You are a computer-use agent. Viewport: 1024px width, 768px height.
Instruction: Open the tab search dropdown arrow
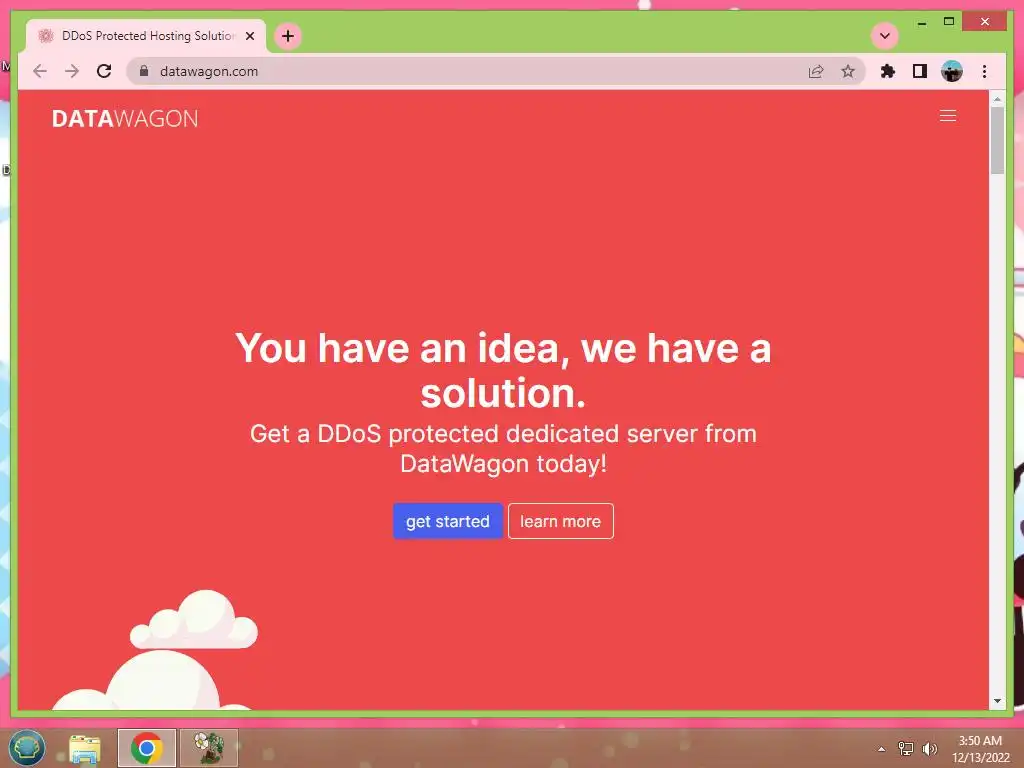tap(885, 36)
